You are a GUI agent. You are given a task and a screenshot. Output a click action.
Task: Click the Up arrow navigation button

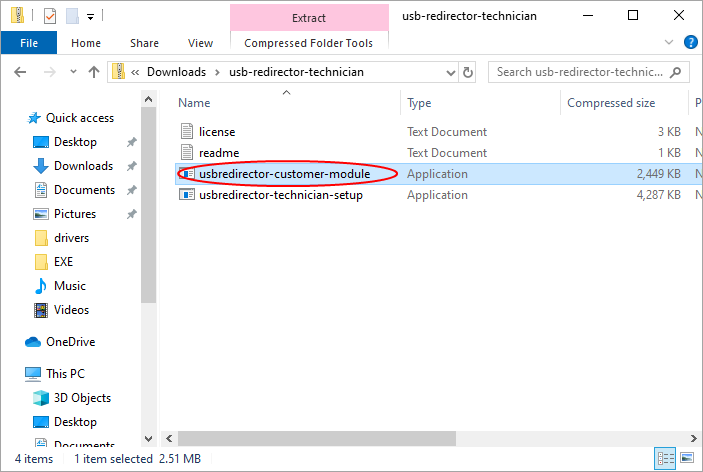[x=94, y=72]
